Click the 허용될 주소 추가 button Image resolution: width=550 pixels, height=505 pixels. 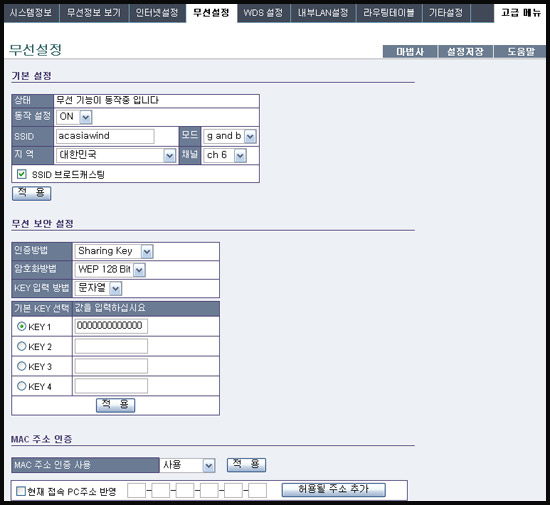334,490
